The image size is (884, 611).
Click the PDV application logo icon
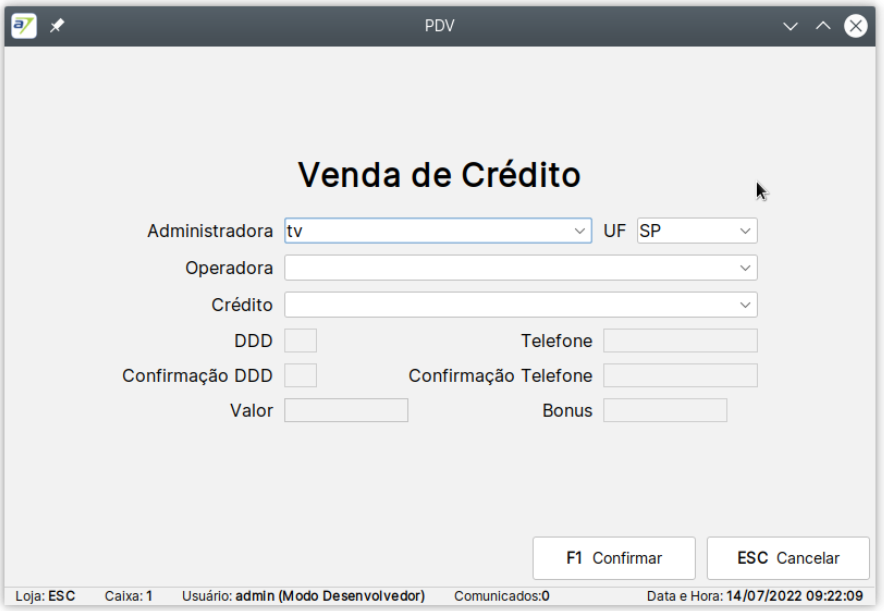24,26
